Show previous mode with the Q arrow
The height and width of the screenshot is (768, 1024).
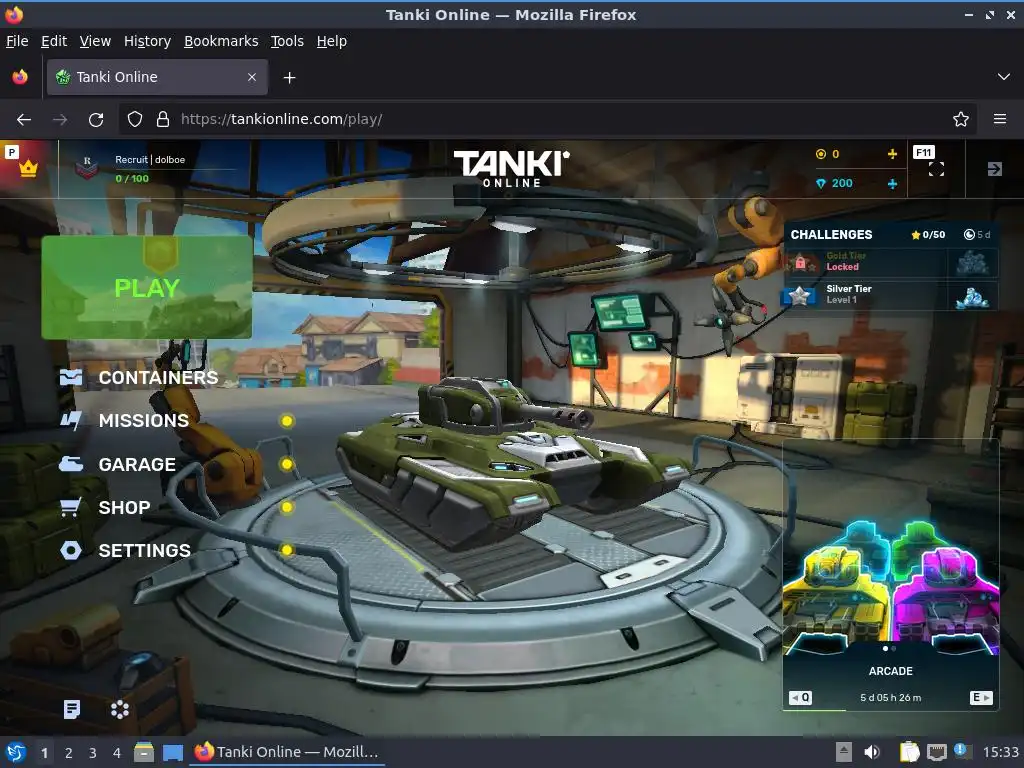point(801,697)
